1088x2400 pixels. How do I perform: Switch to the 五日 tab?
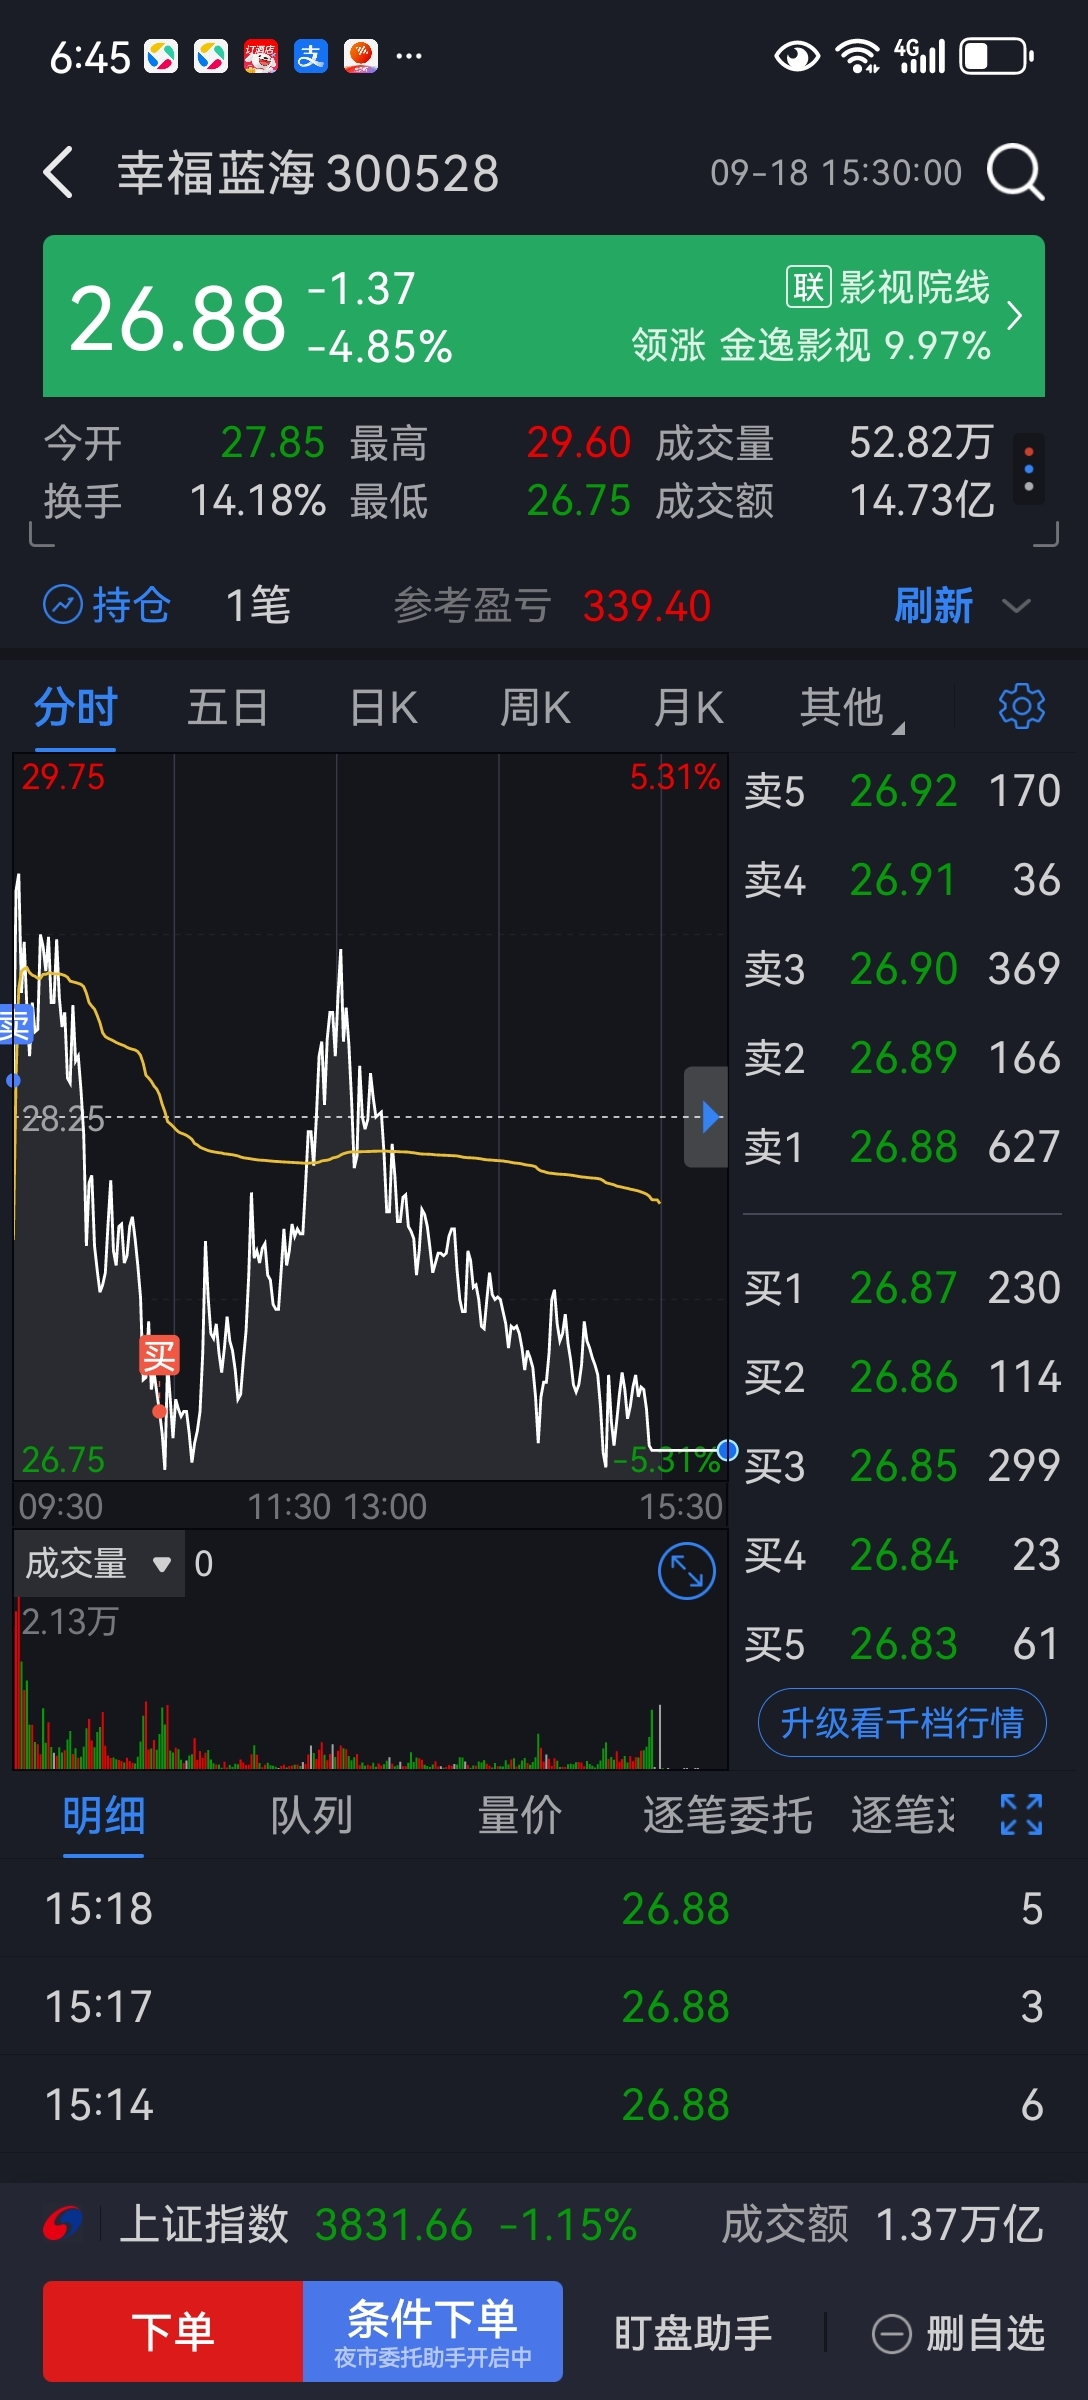(x=228, y=707)
